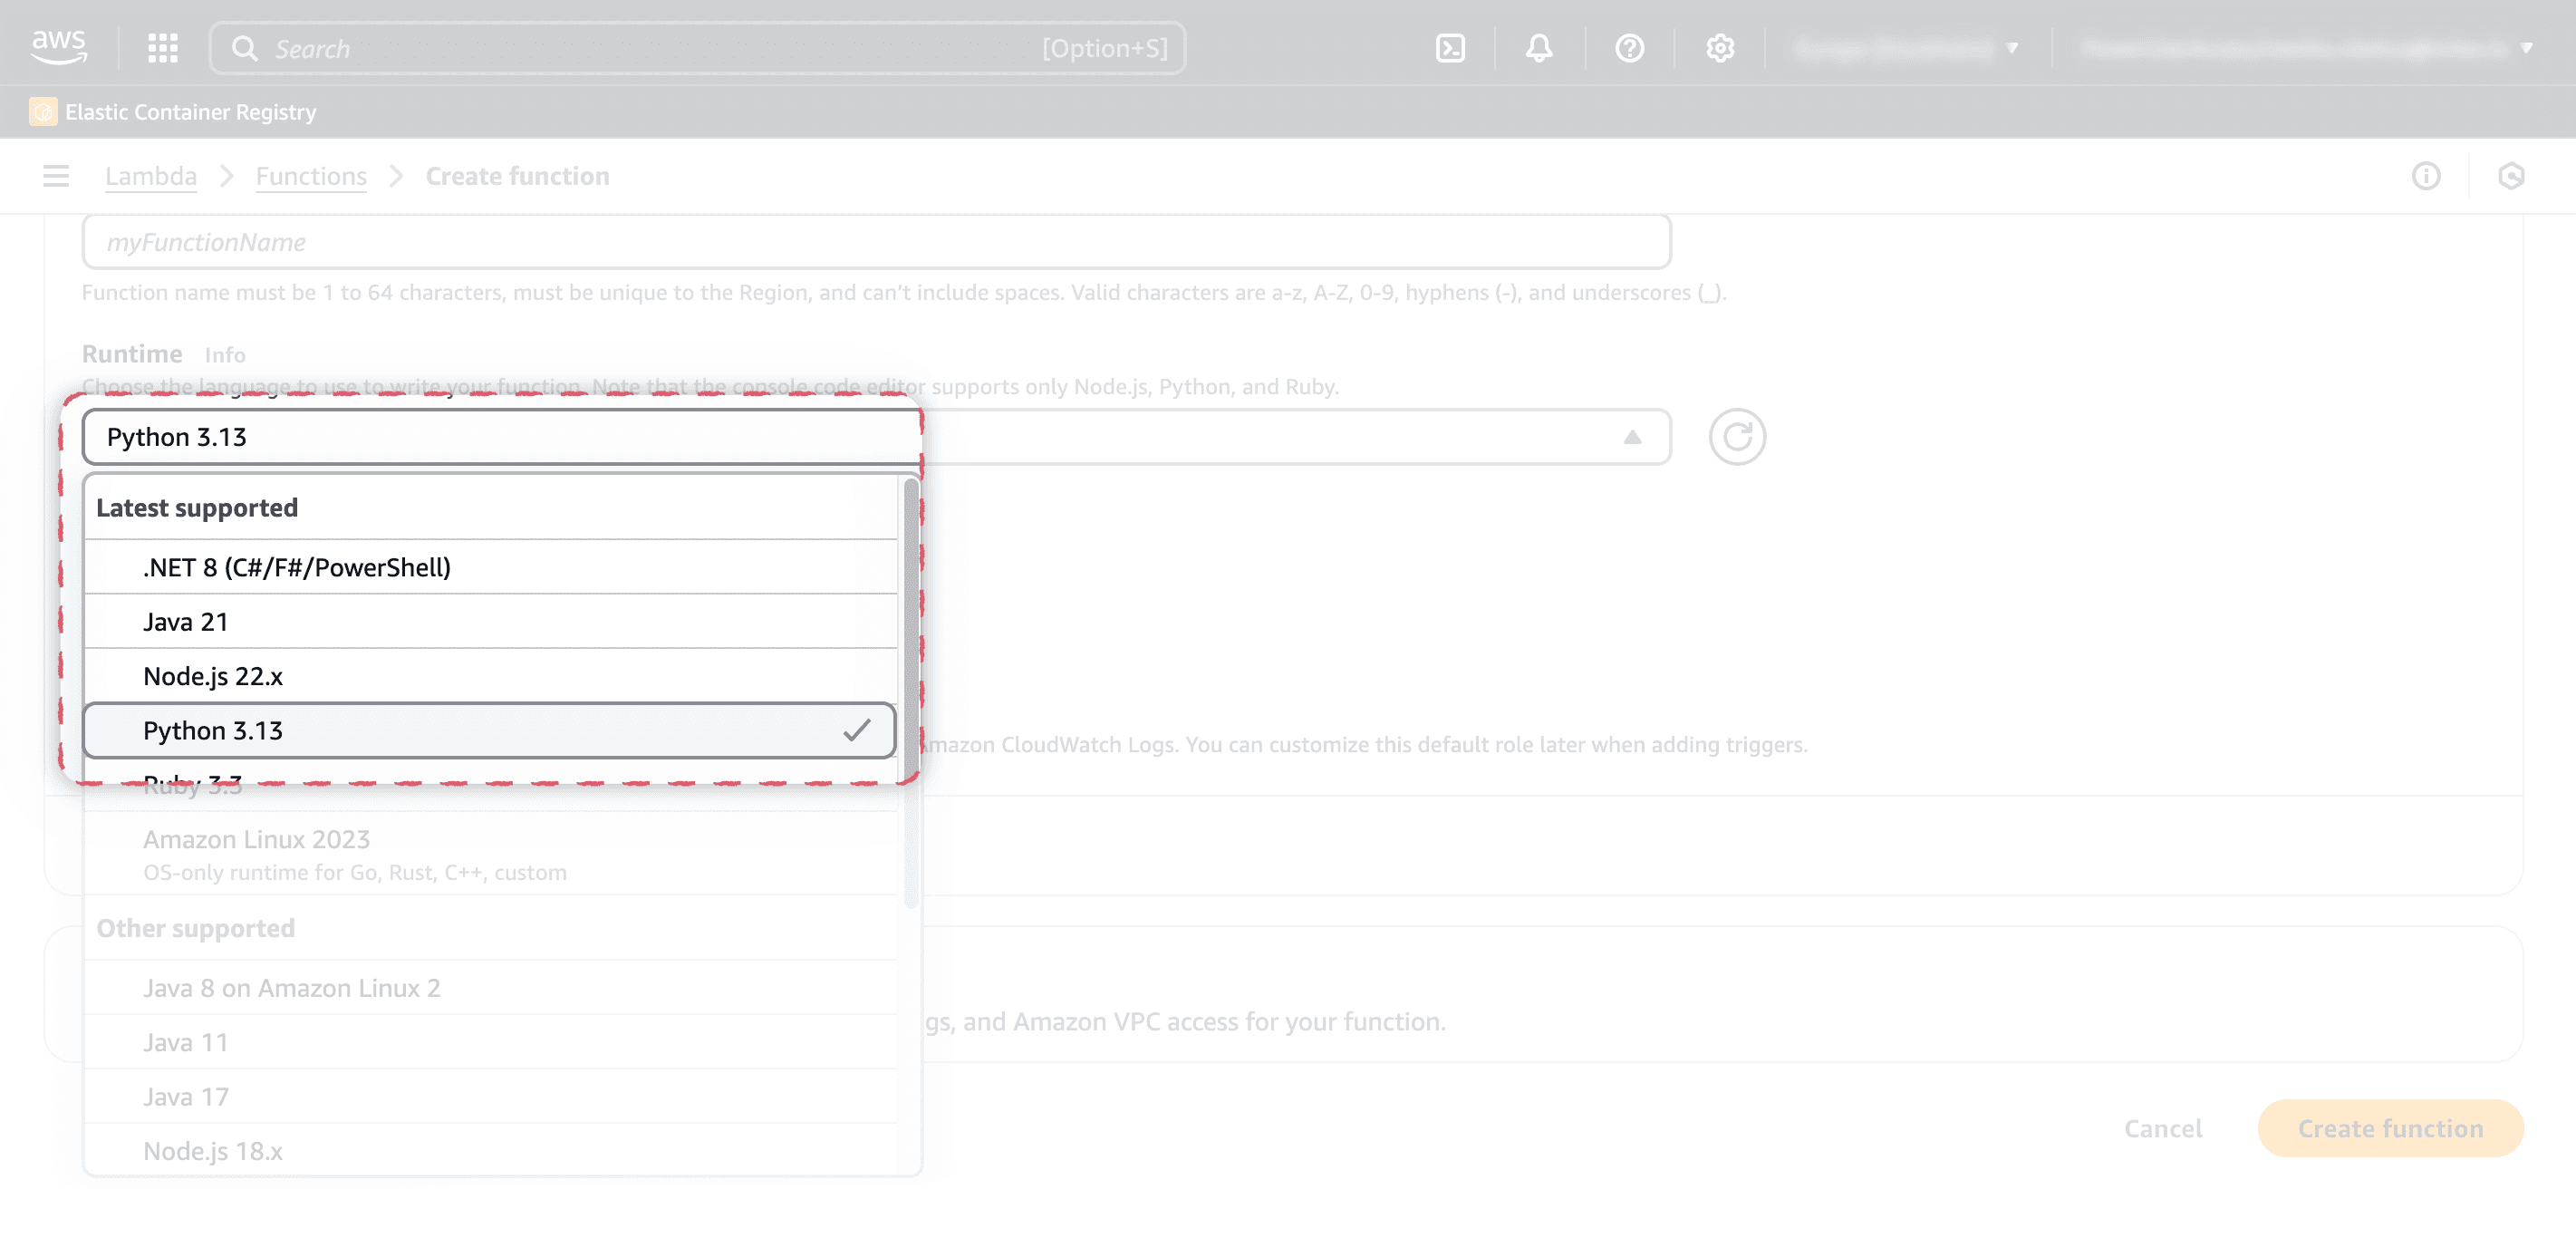This screenshot has width=2576, height=1257.
Task: Open the settings gear icon
Action: (1719, 48)
